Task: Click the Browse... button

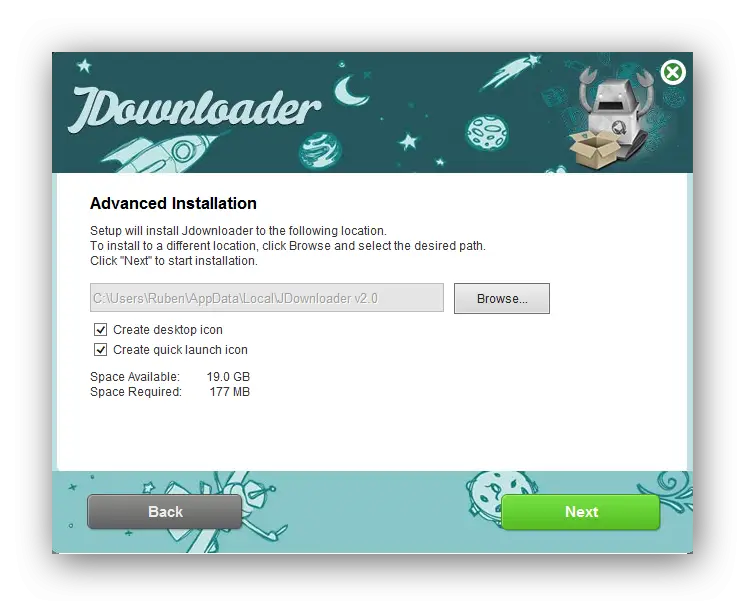Action: [x=502, y=298]
